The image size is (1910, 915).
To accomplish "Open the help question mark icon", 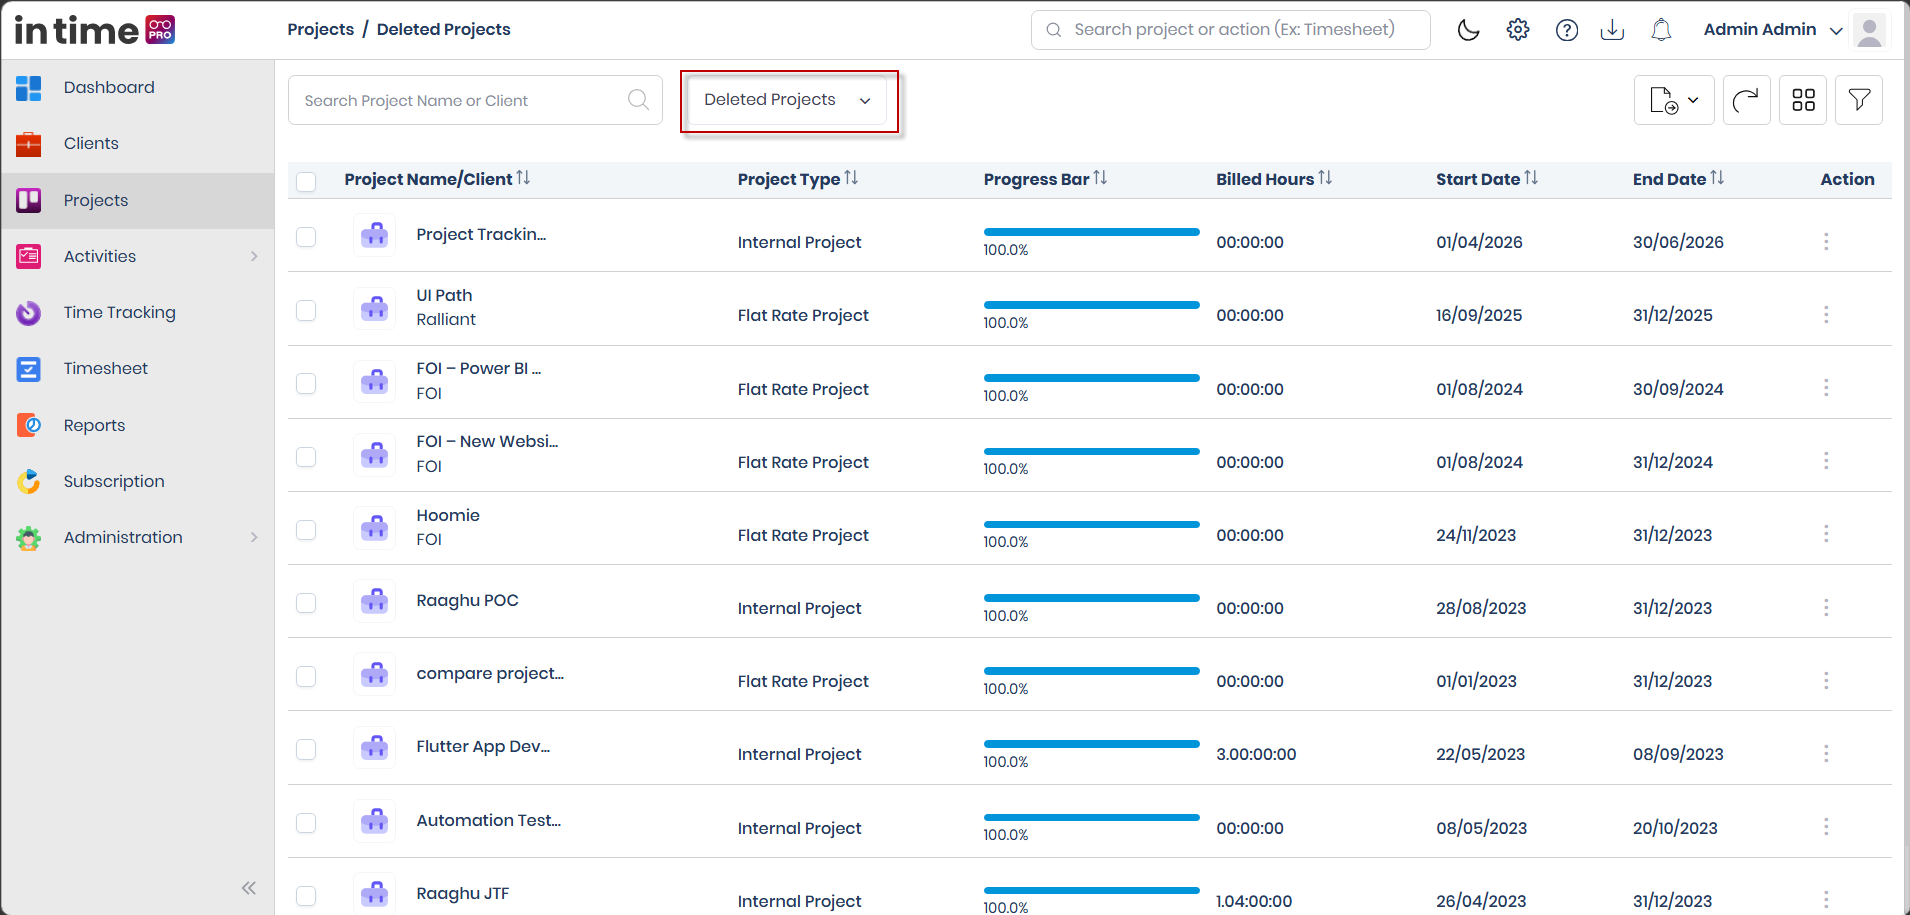I will point(1567,30).
